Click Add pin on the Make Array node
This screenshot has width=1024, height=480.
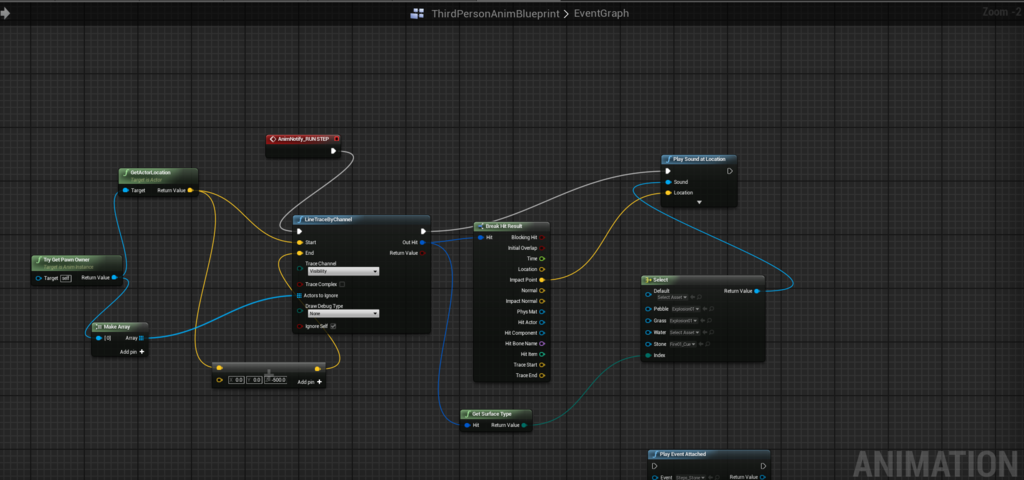point(132,351)
